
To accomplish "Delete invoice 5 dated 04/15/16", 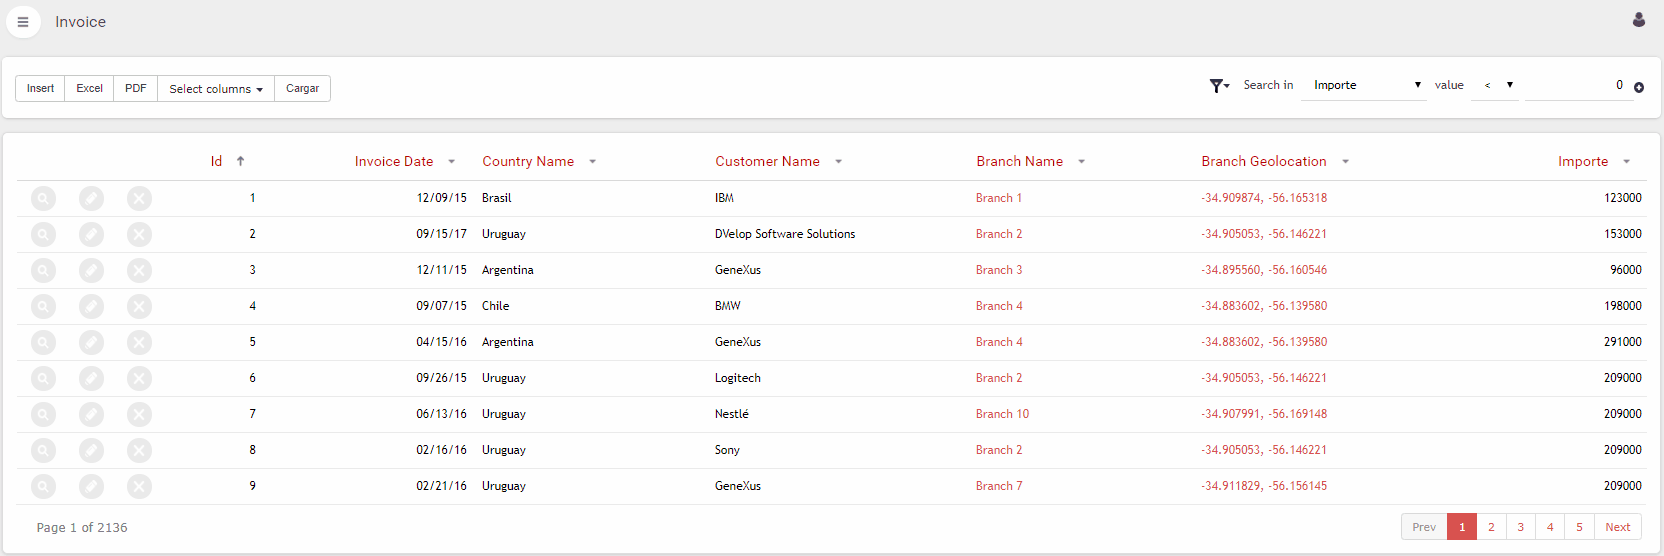I will click(x=139, y=342).
